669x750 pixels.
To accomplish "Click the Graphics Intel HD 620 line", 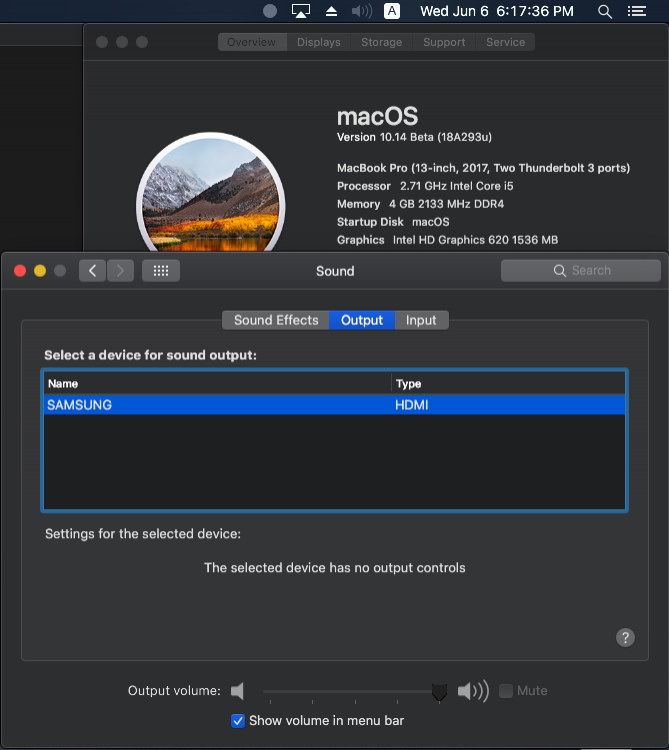I will [448, 240].
